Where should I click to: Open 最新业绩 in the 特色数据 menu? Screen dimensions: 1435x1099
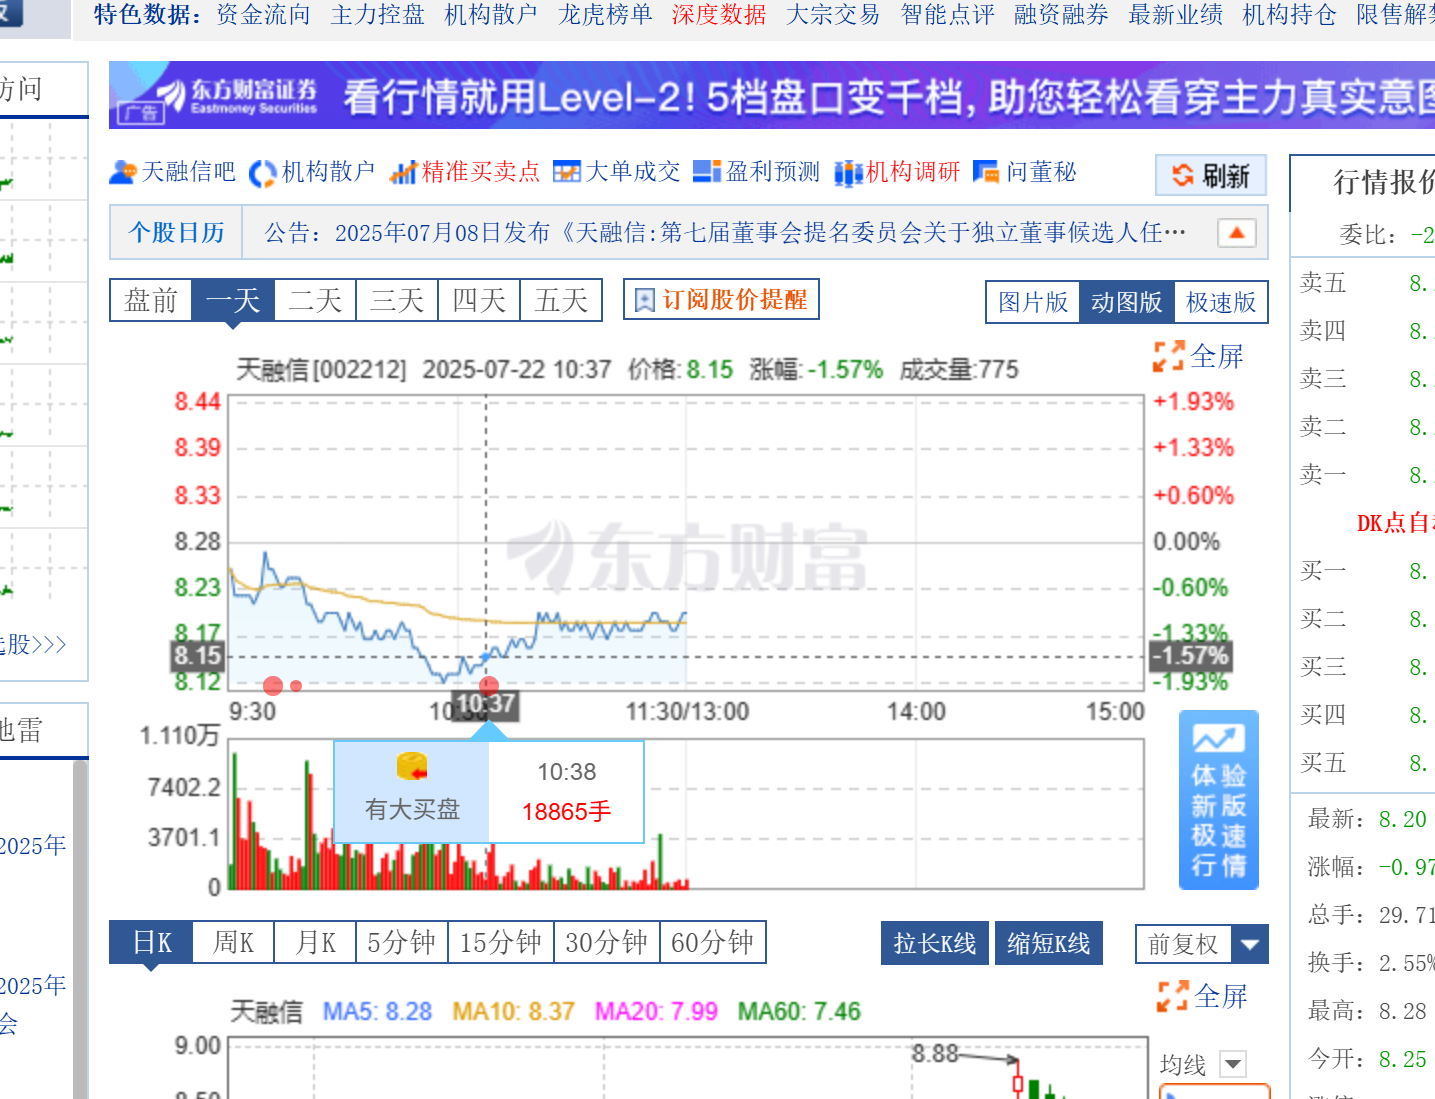[x=1175, y=15]
